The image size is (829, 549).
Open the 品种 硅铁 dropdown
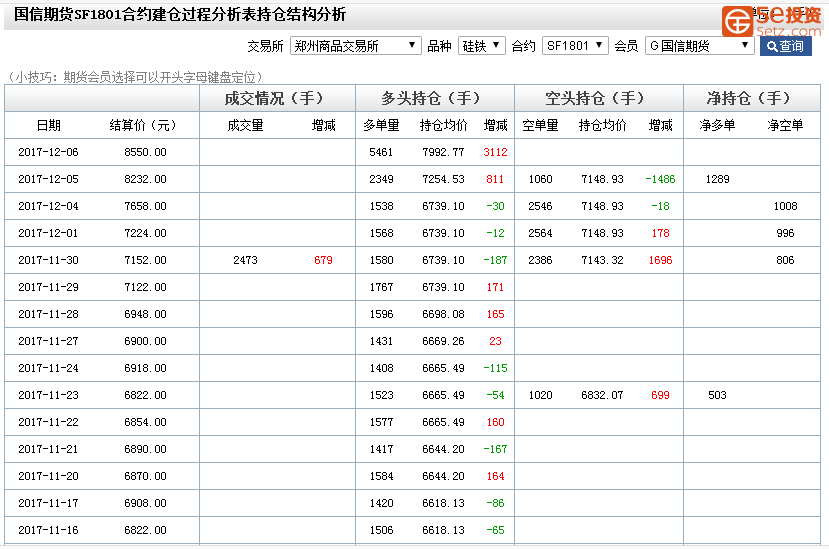(482, 46)
